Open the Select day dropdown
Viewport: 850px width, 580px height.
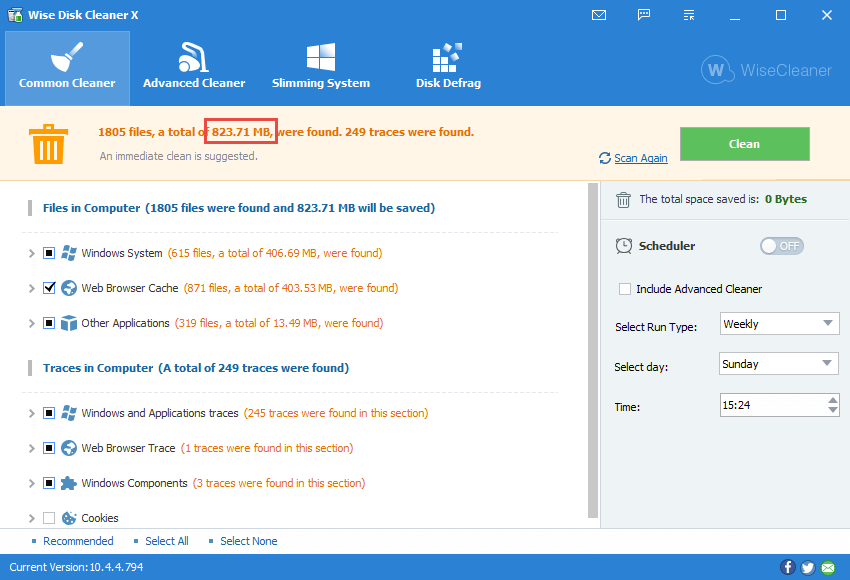(x=779, y=364)
